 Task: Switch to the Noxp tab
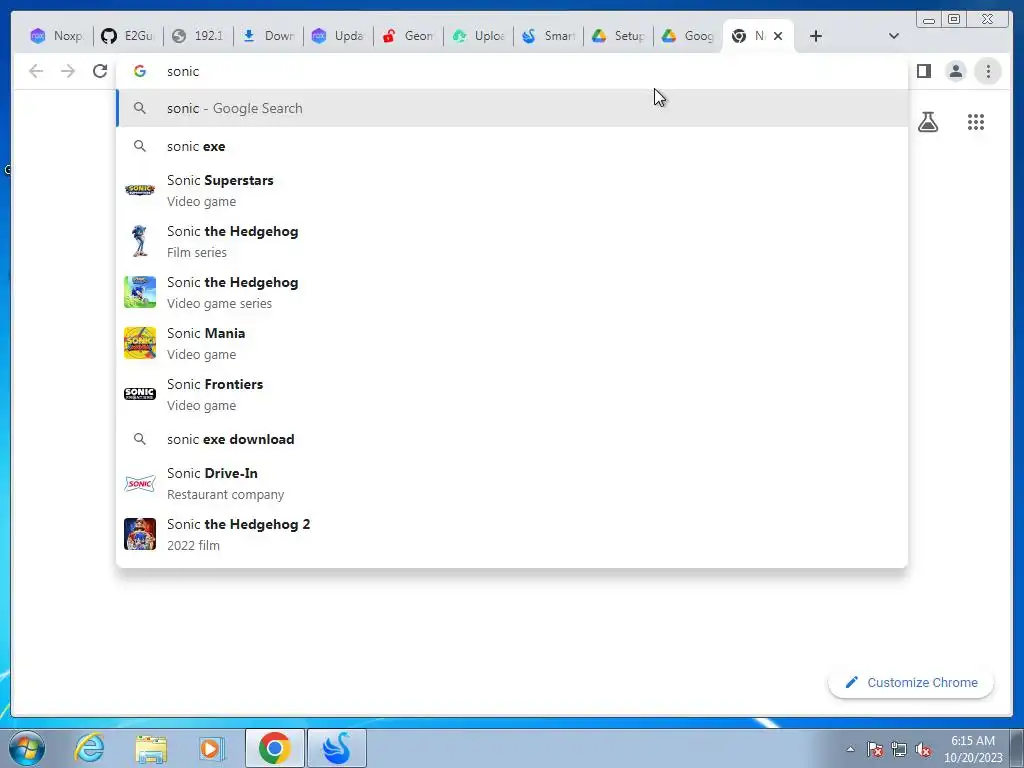[x=57, y=37]
